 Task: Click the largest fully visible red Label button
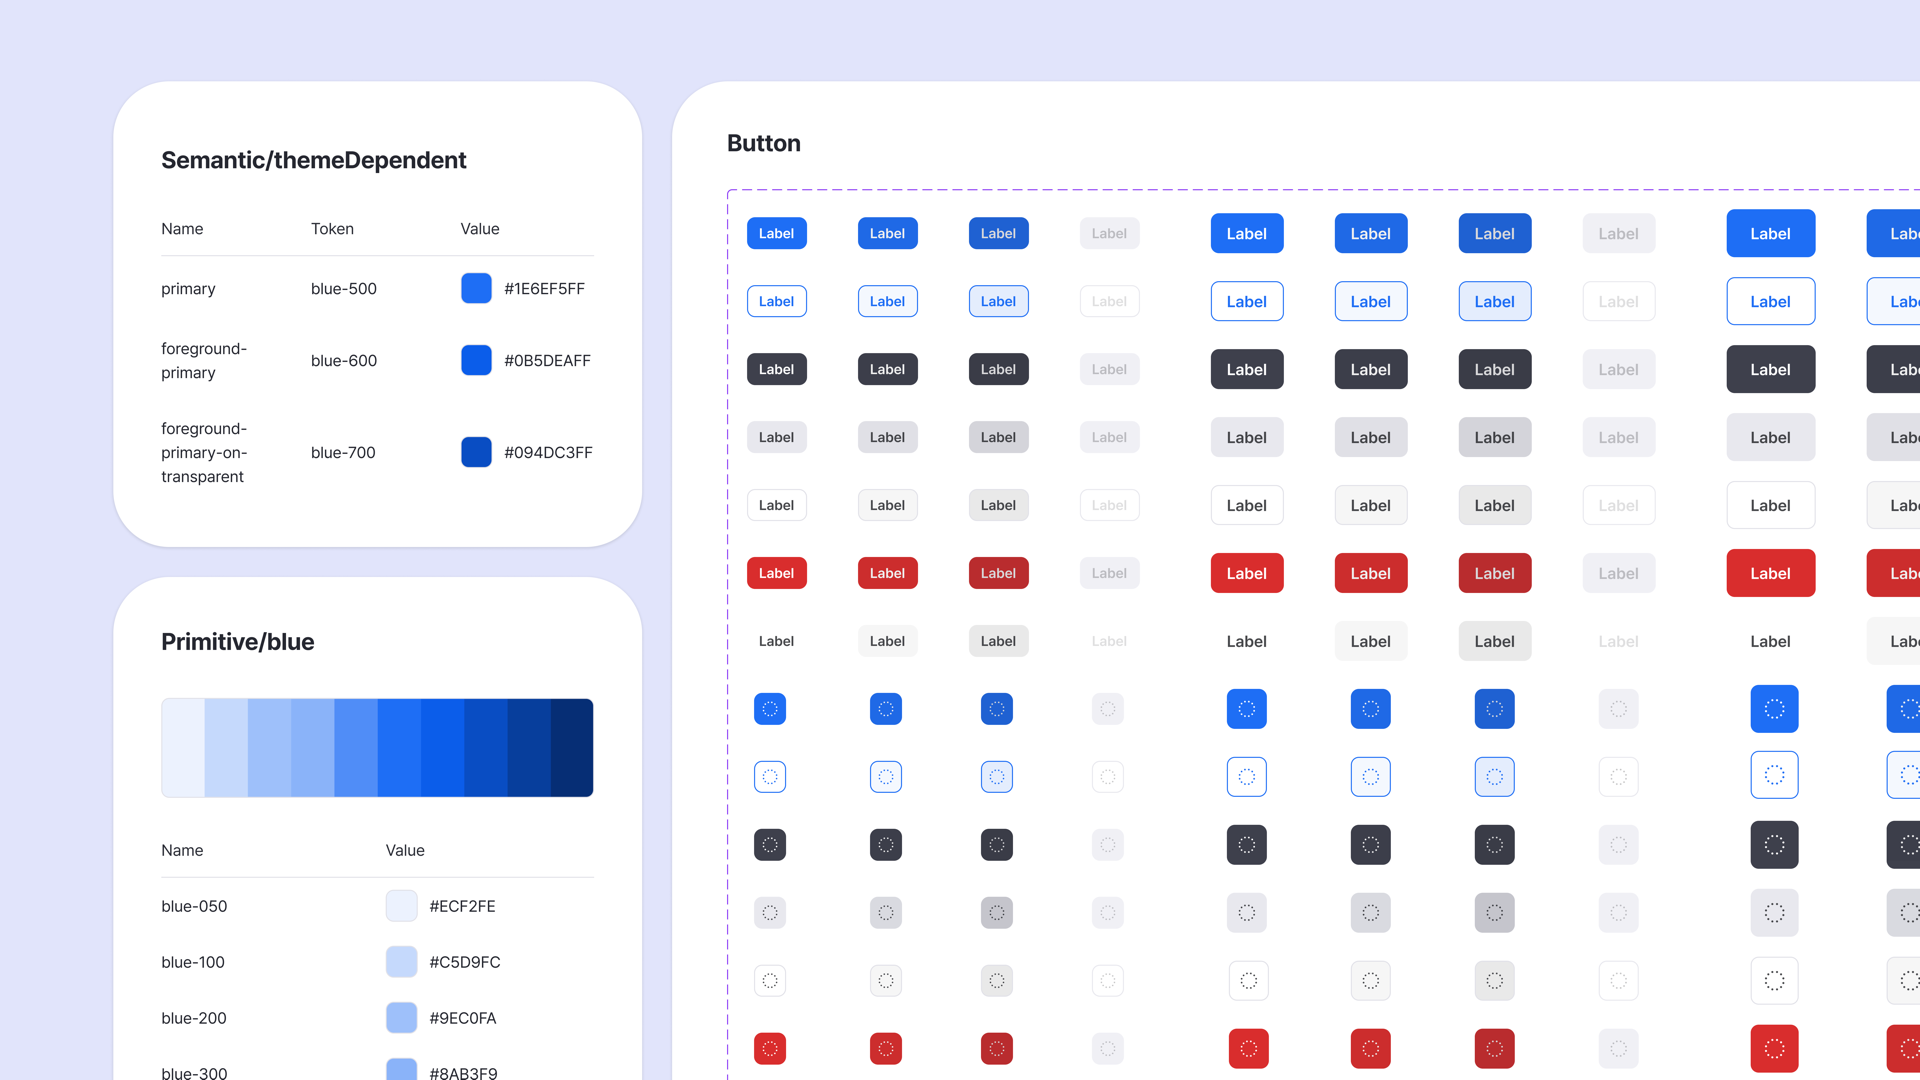1770,573
